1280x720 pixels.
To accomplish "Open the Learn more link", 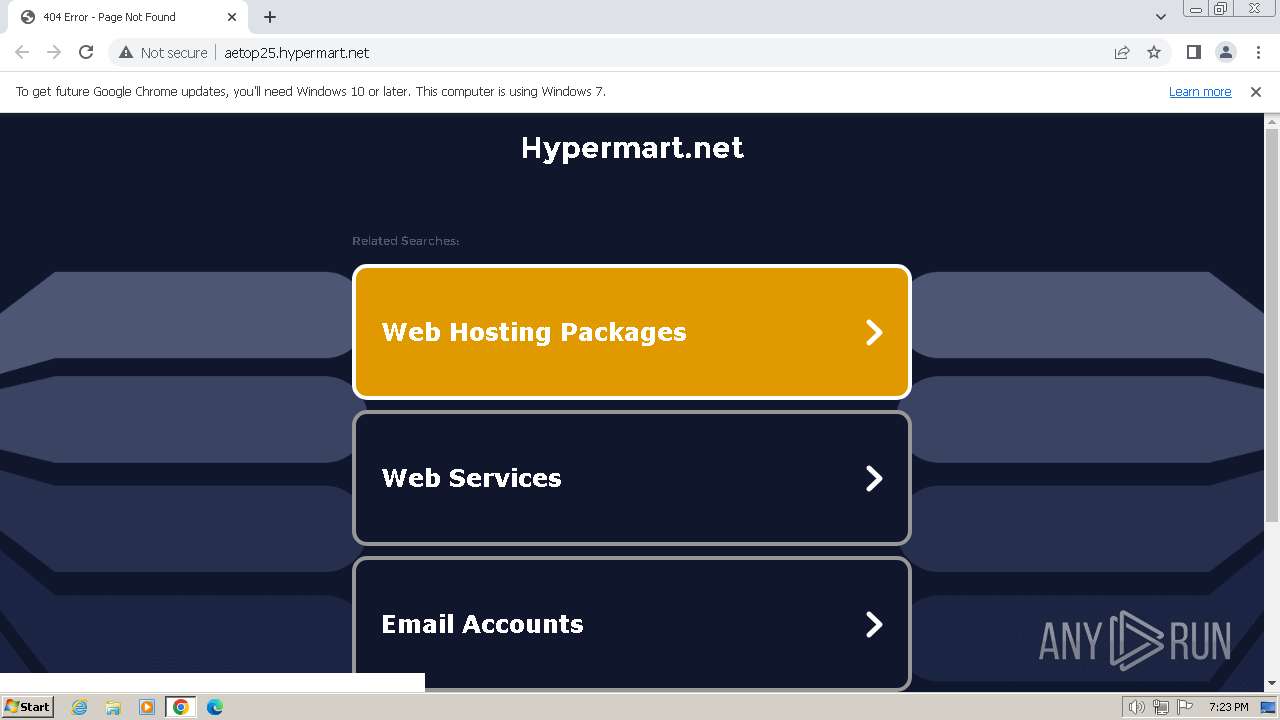I will [1200, 92].
